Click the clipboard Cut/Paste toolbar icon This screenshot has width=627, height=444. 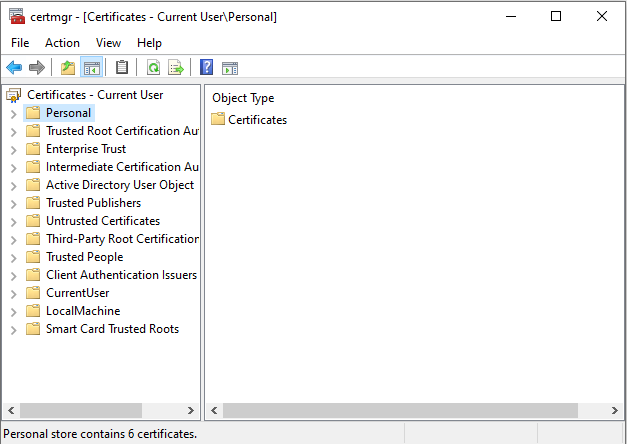click(x=122, y=68)
